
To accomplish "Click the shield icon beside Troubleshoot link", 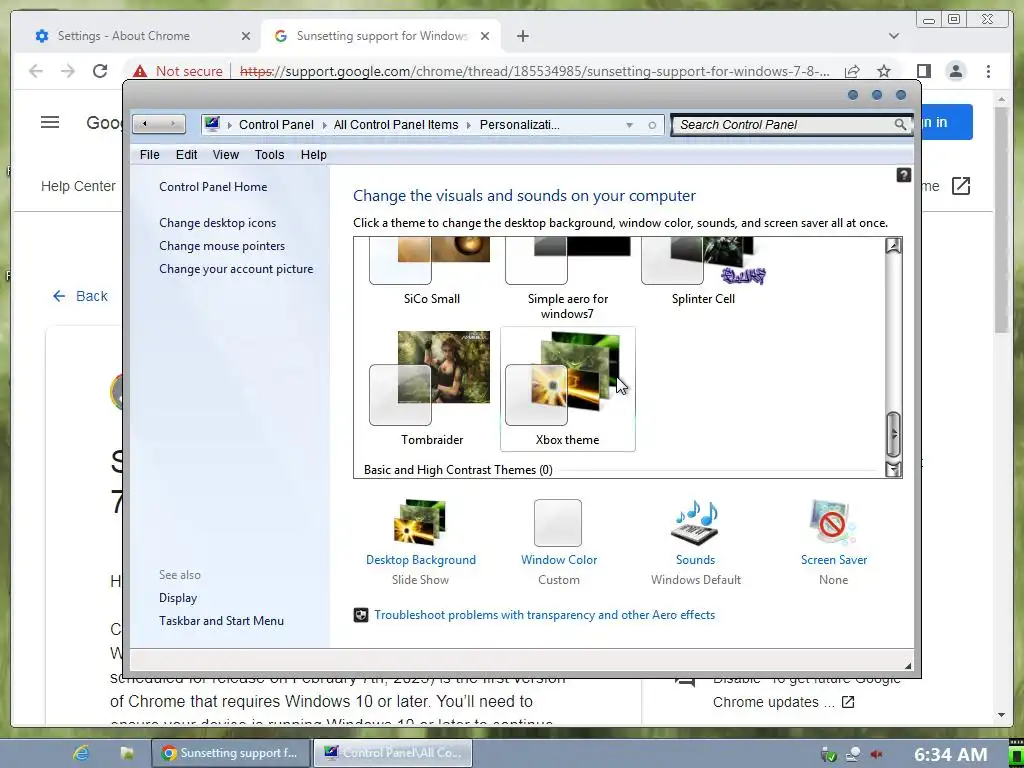I will (360, 615).
